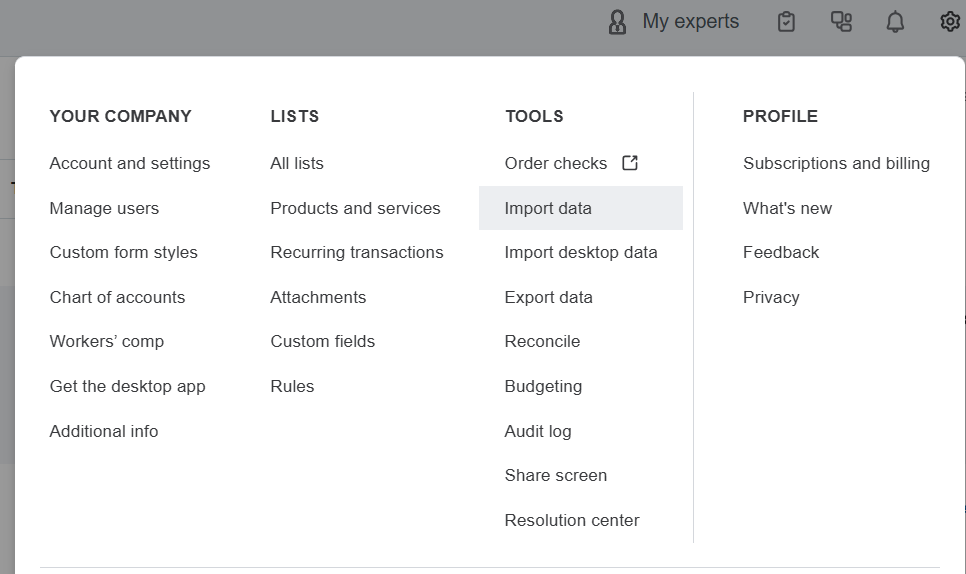Image resolution: width=966 pixels, height=574 pixels.
Task: Click the external link icon beside Order checks
Action: pos(630,163)
